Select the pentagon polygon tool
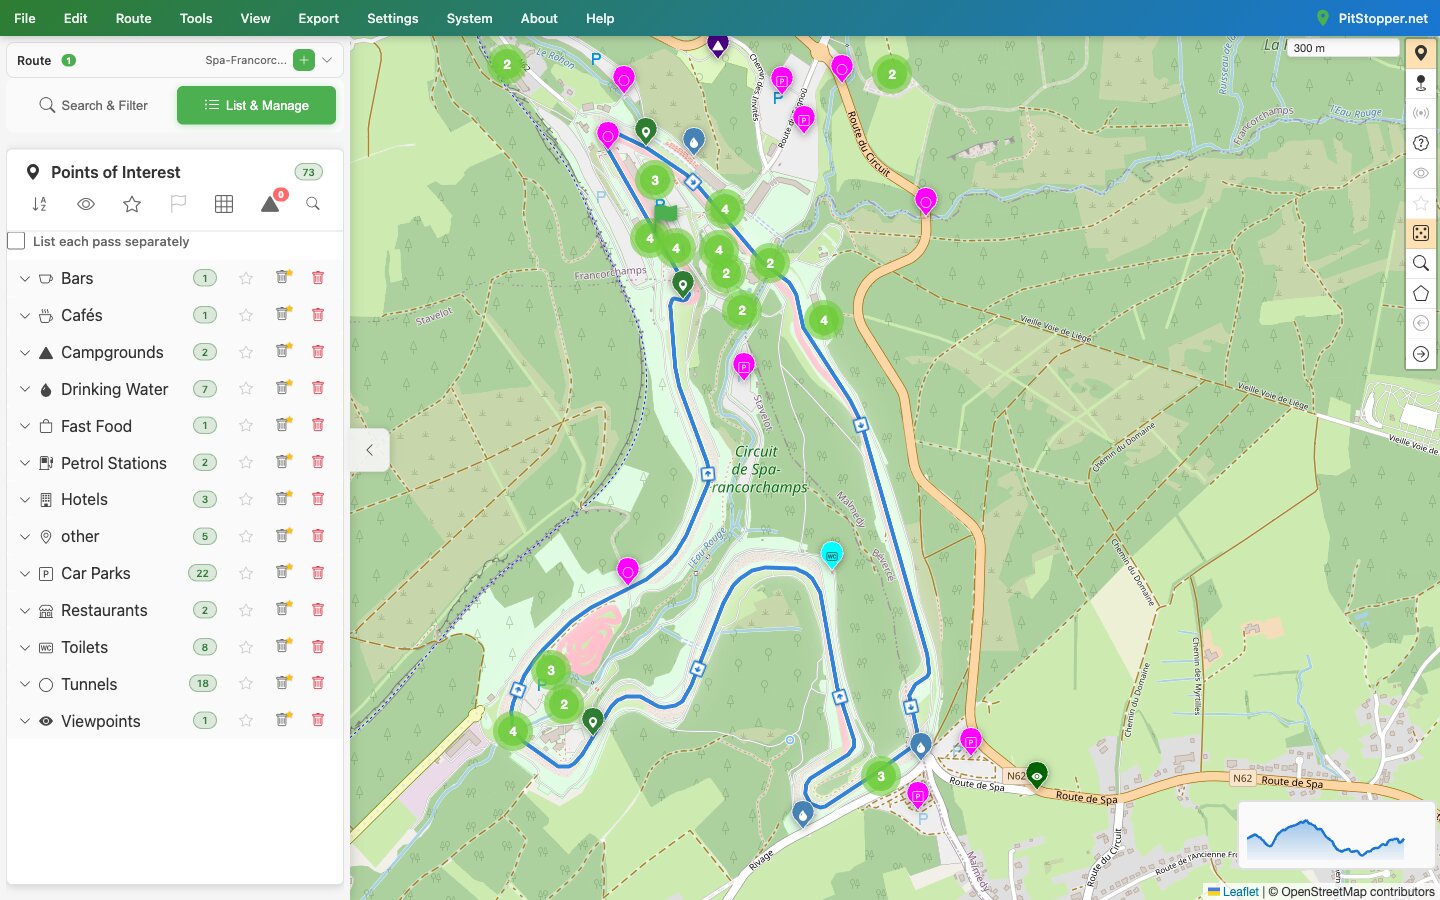The image size is (1440, 900). 1421,293
